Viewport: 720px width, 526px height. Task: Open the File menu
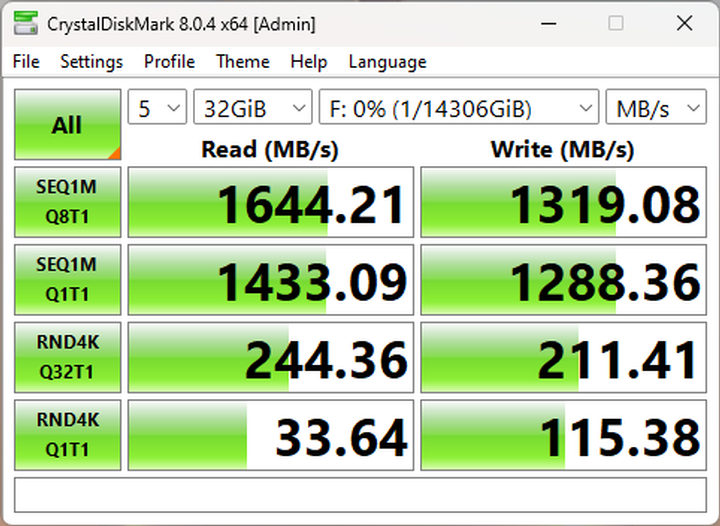26,62
